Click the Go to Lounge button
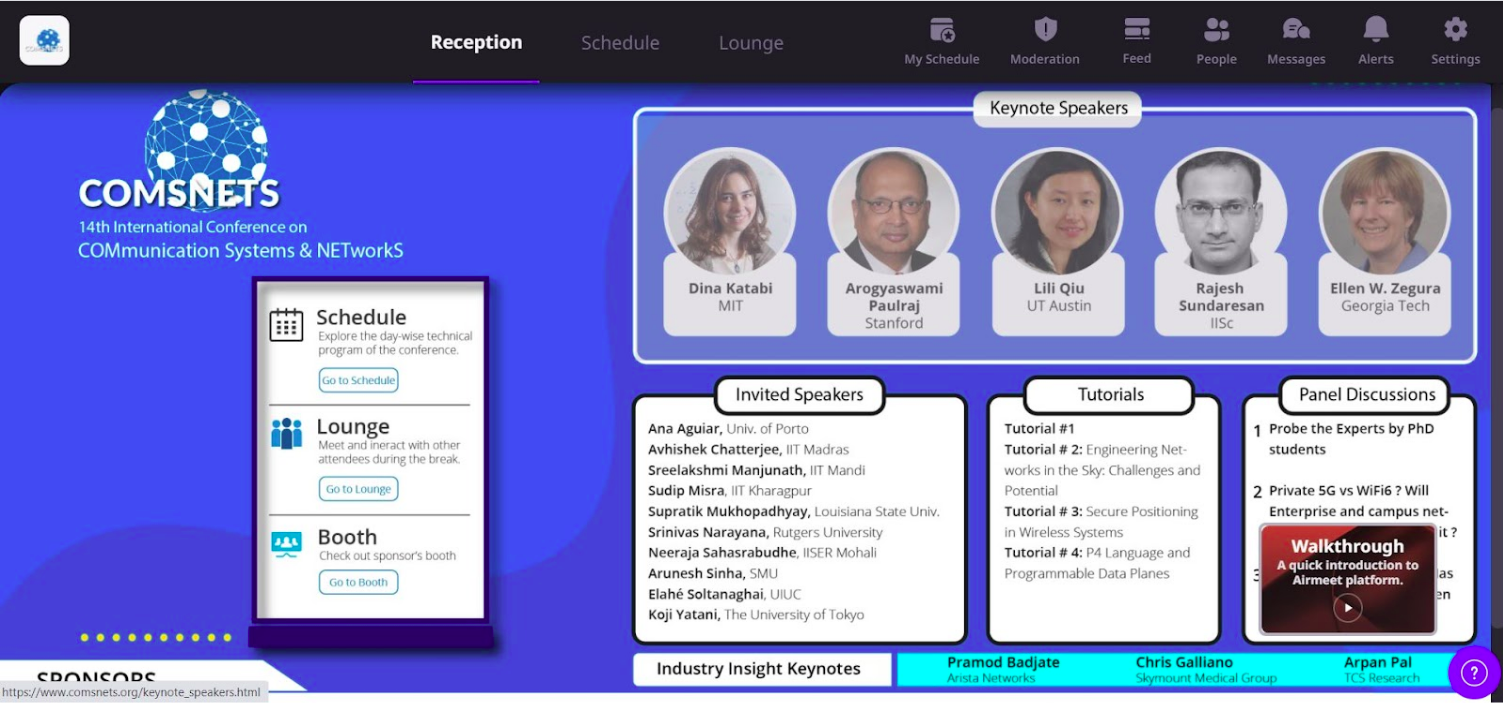The height and width of the screenshot is (703, 1503). [x=359, y=489]
